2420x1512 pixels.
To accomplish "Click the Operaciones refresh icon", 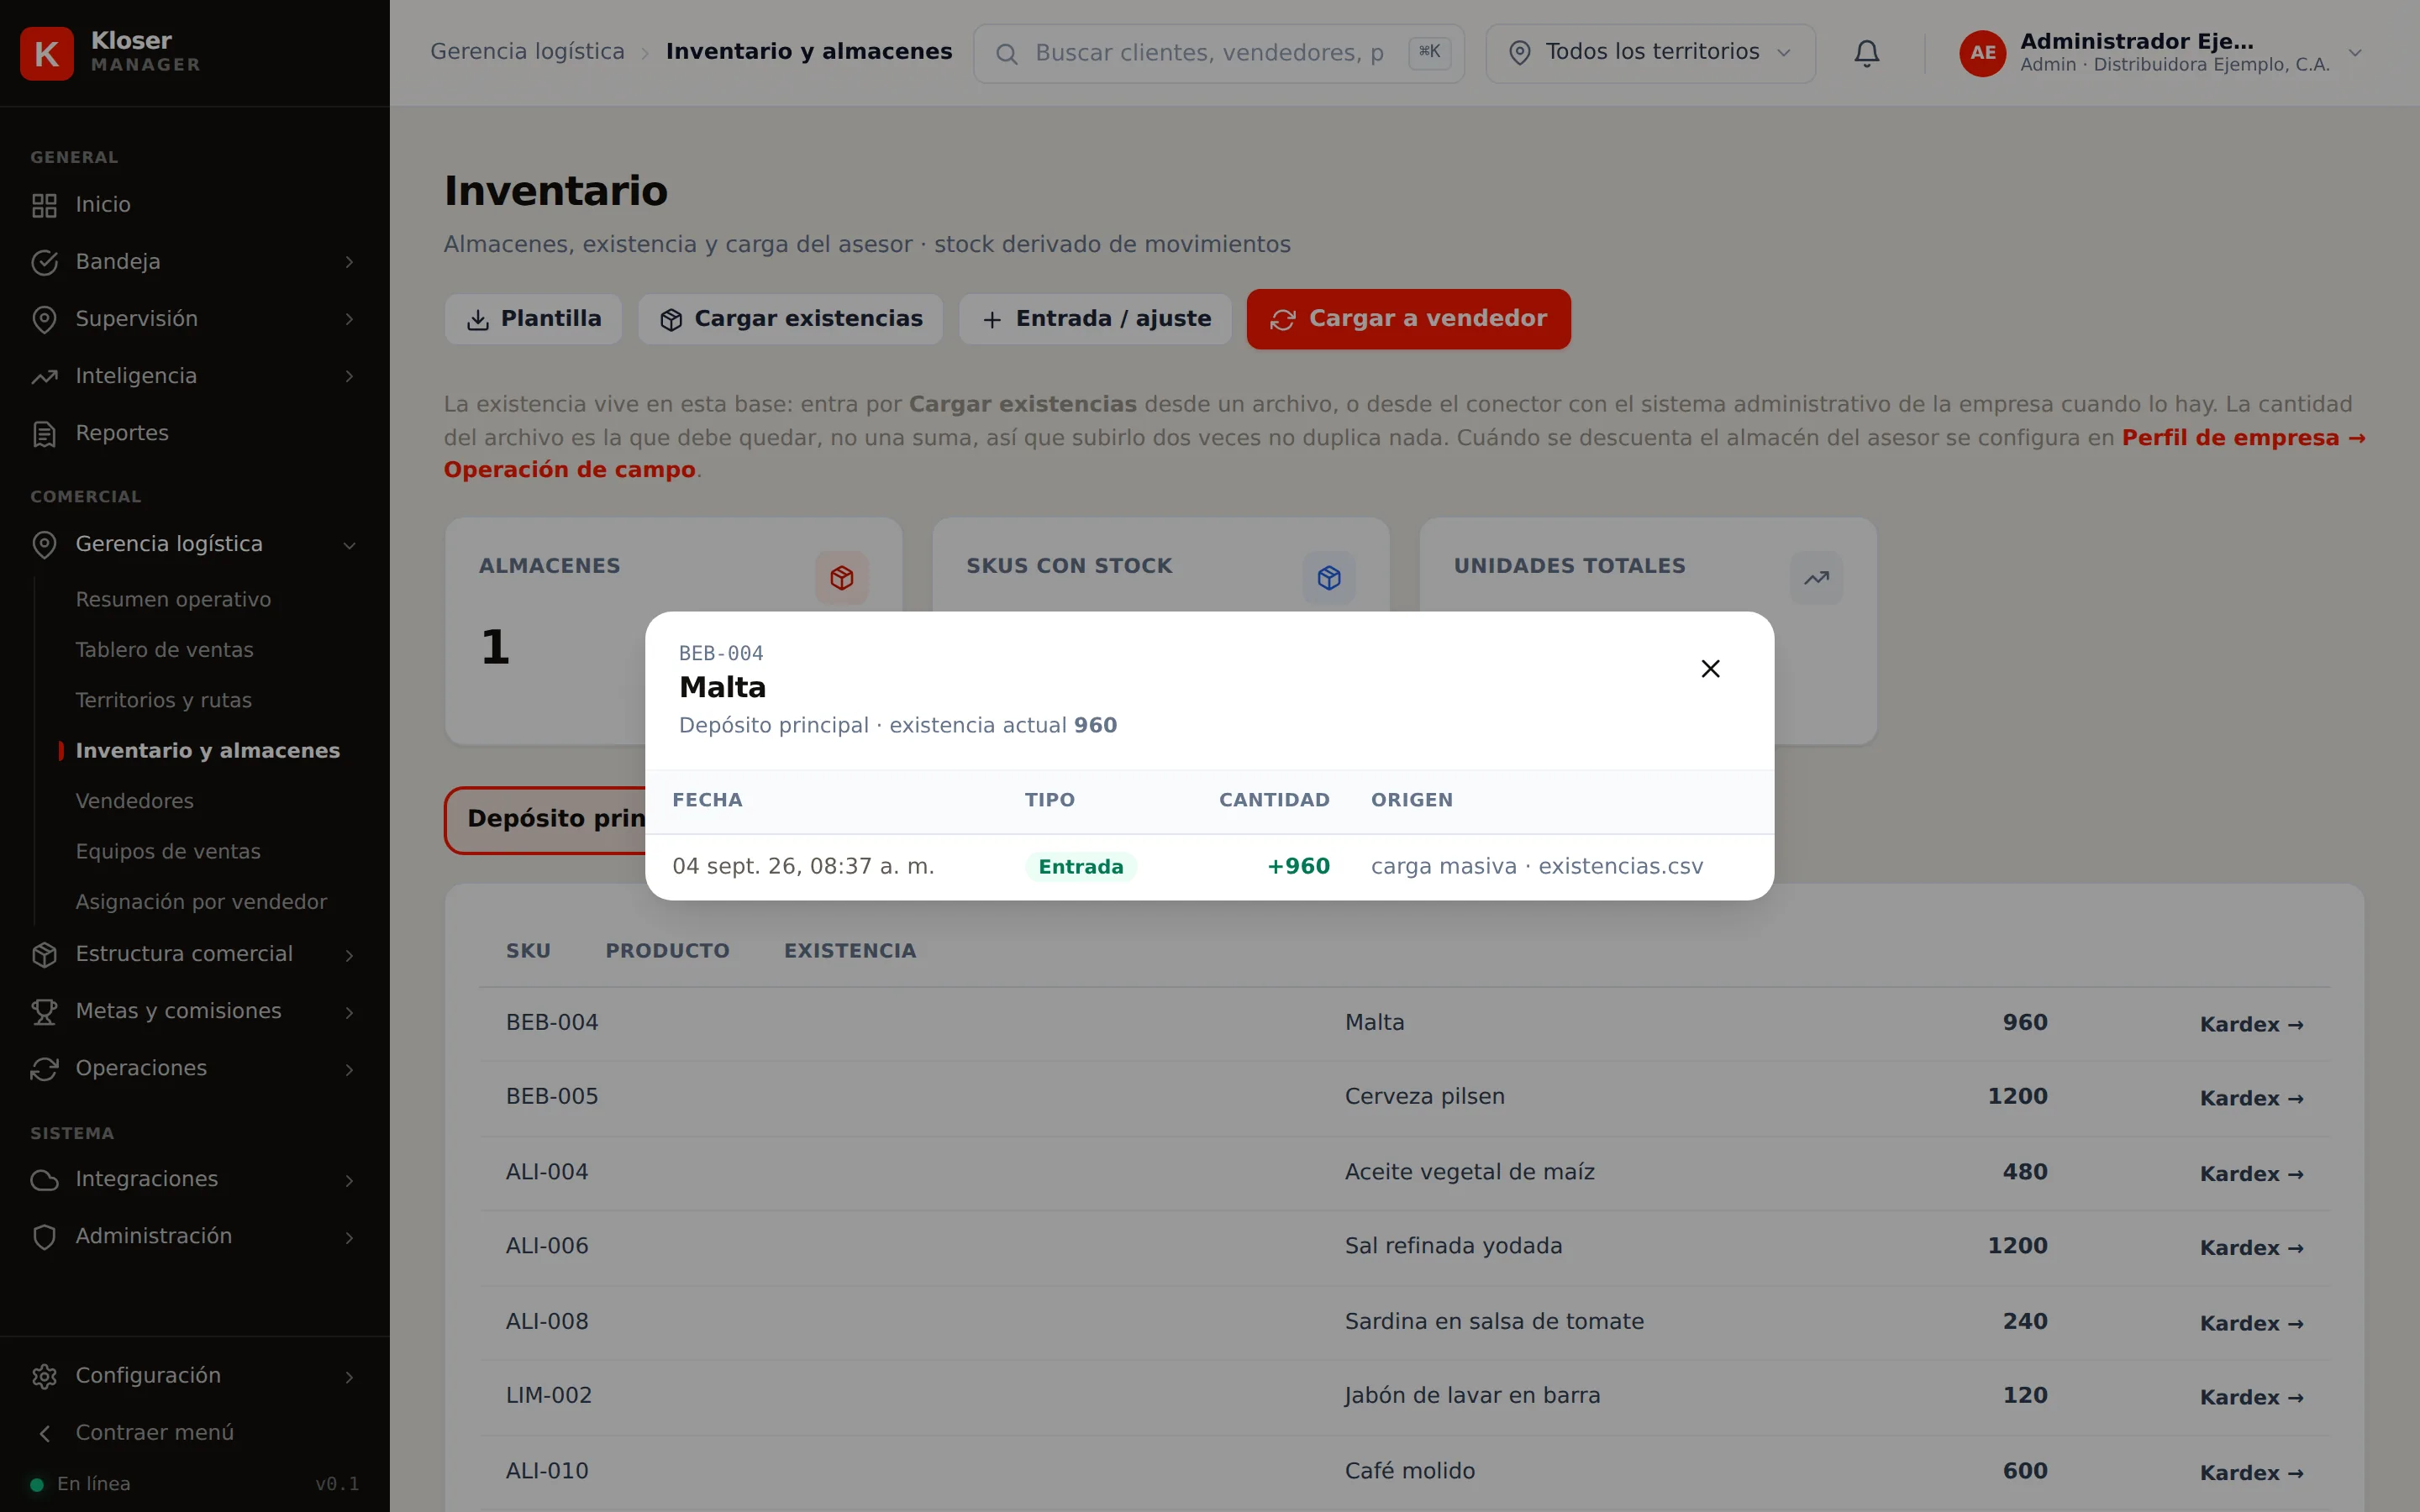I will (x=44, y=1068).
